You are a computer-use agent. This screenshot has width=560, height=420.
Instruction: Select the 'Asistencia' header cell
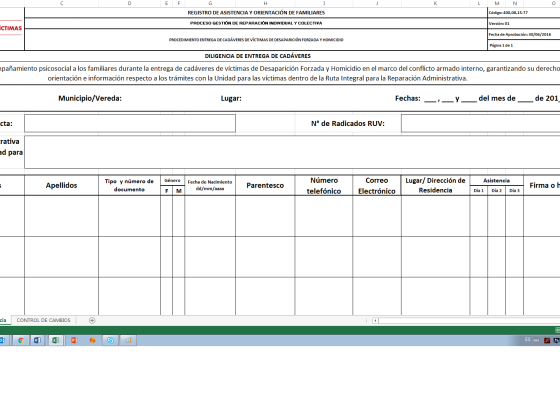496,180
